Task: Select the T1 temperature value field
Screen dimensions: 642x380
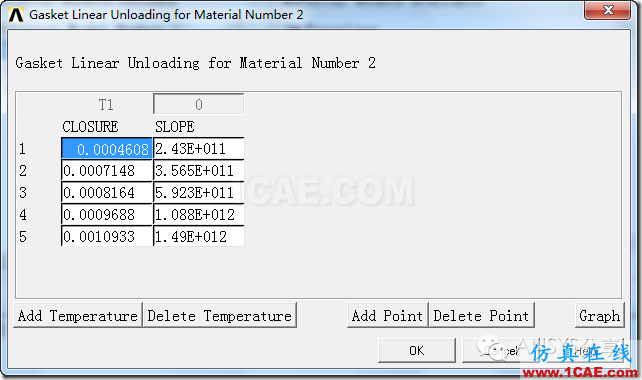Action: [199, 104]
